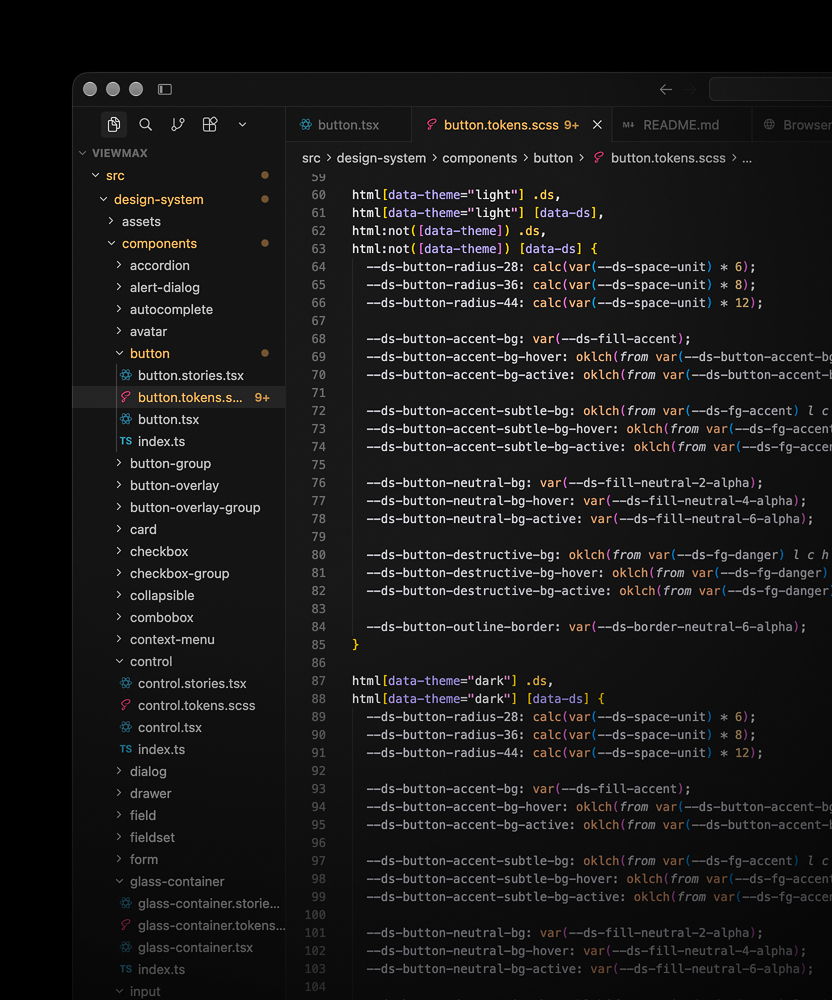The image size is (832, 1000).
Task: Go forward with the right arrow
Action: click(x=690, y=89)
